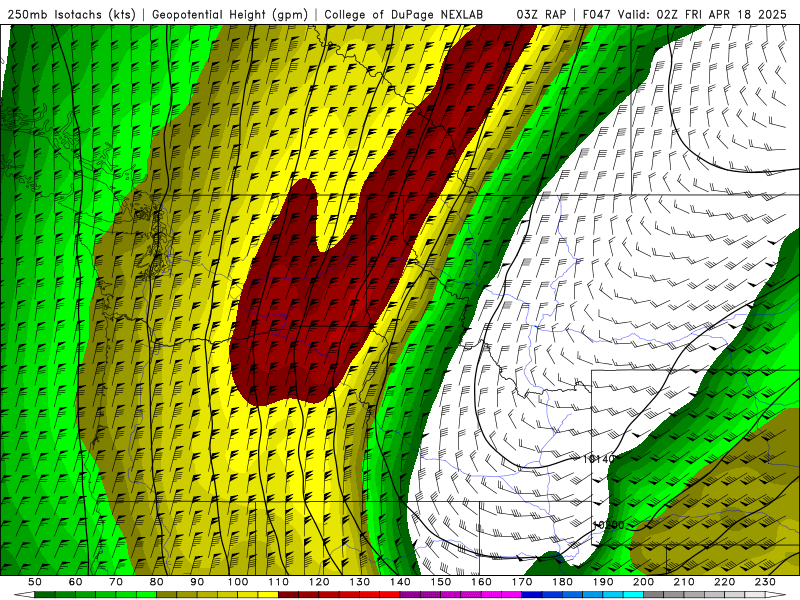
Task: Click the 120 value on the color scale
Action: pyautogui.click(x=319, y=582)
